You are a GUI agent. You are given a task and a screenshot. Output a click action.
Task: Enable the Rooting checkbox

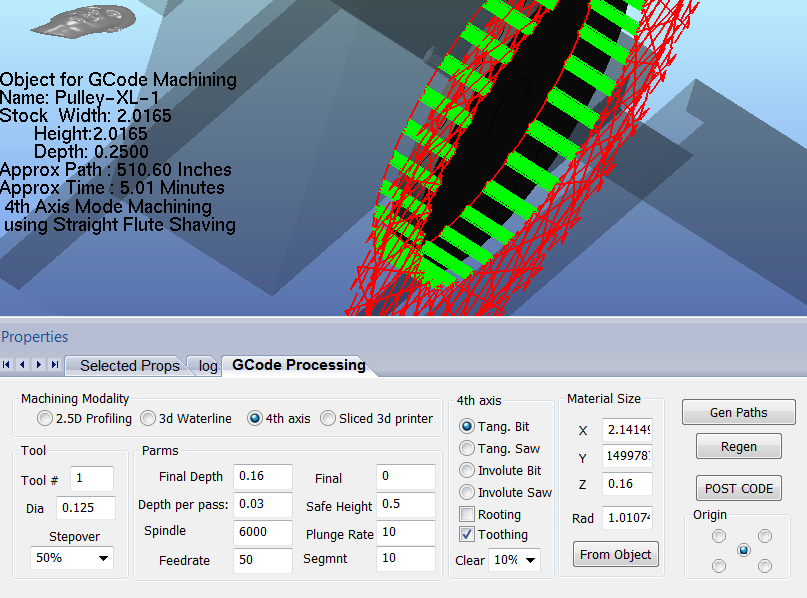pos(467,515)
